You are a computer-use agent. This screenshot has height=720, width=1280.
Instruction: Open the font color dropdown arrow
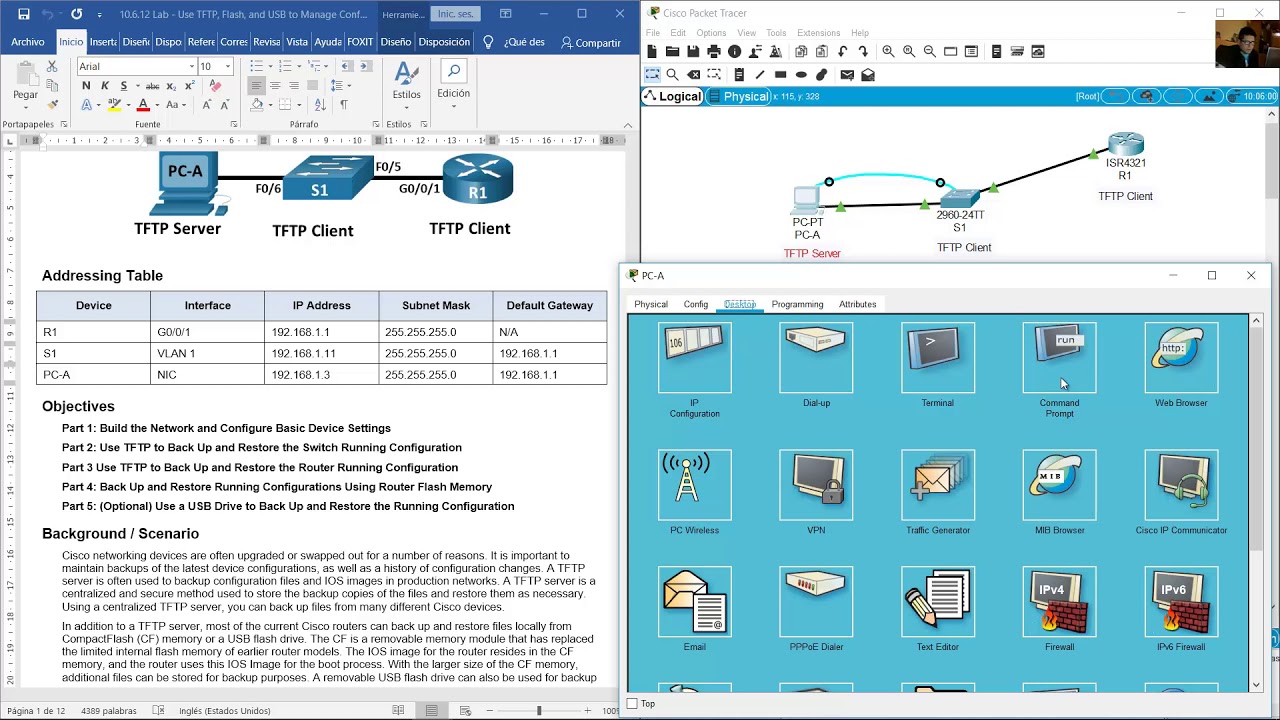point(158,104)
